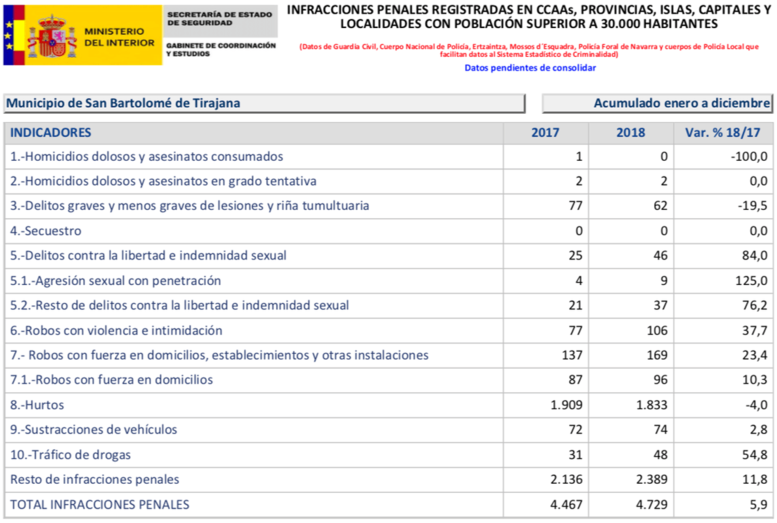Click the Datos pendientes de consolidar notice
Image resolution: width=777 pixels, height=523 pixels.
pos(529,68)
